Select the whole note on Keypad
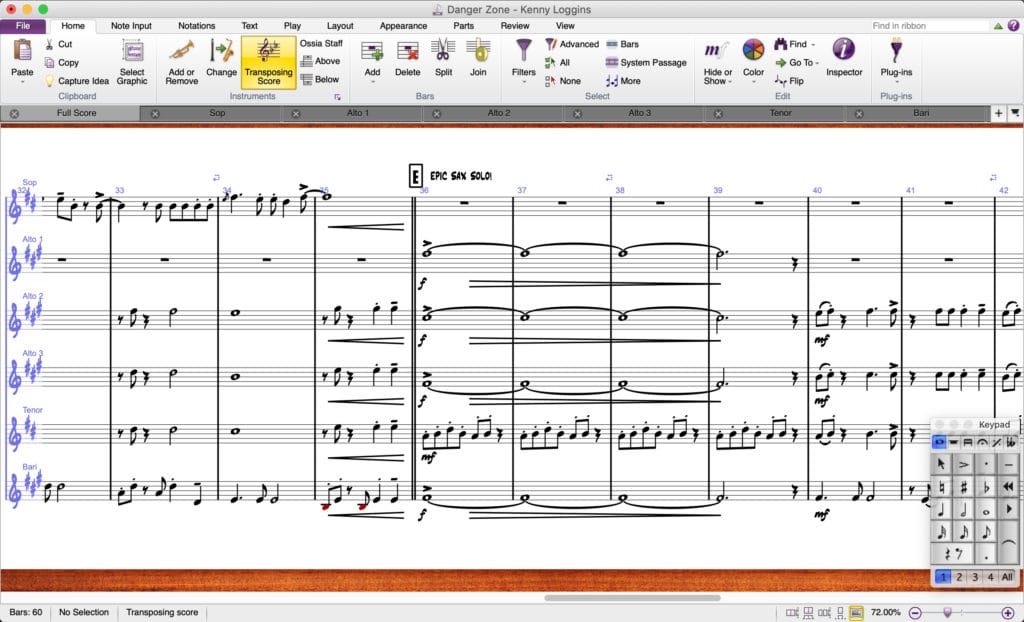 coord(986,510)
